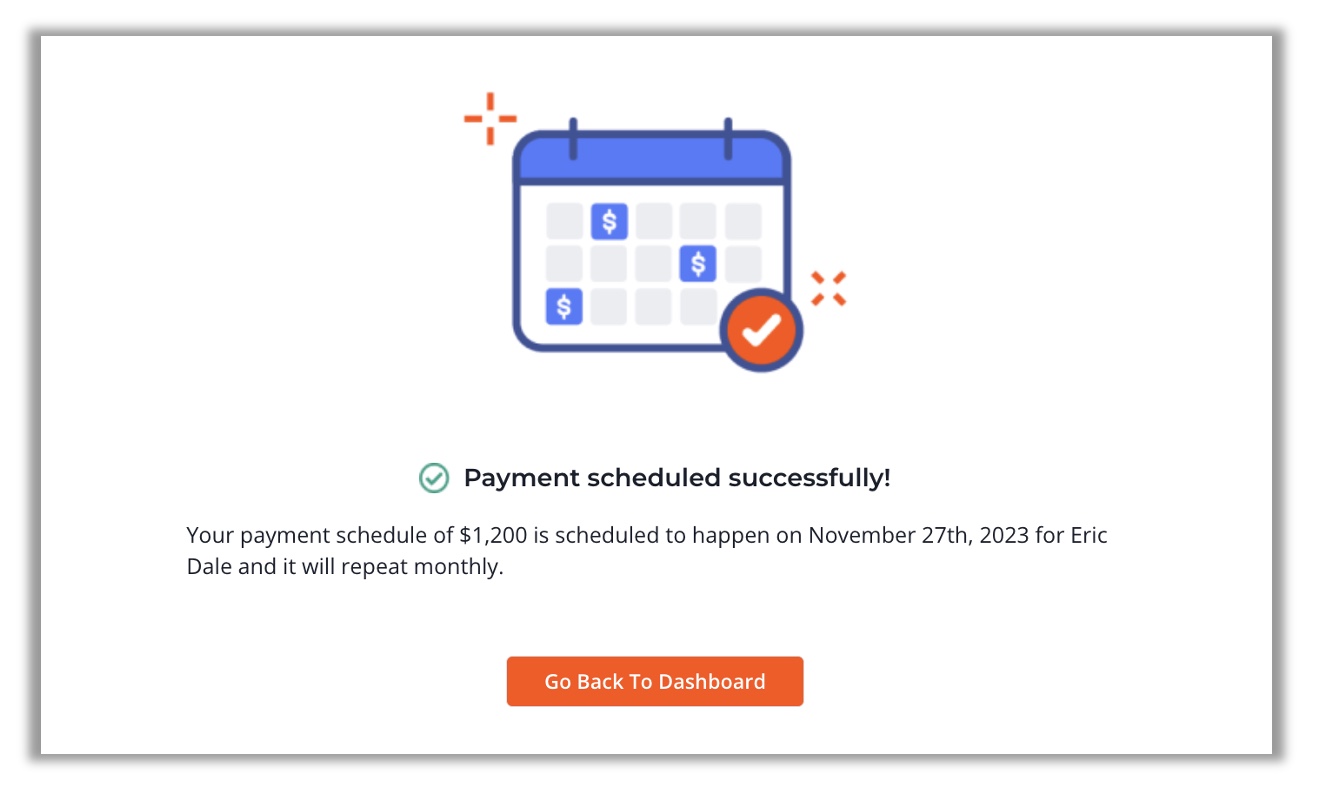Click the "Payment scheduled successfully!" heading
The height and width of the screenshot is (796, 1322).
coord(677,478)
